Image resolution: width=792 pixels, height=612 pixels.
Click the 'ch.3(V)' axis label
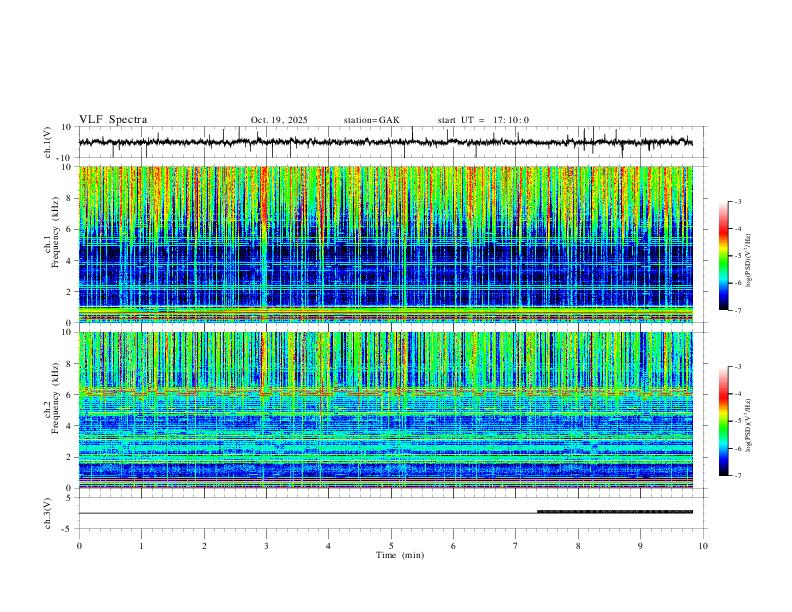[x=49, y=514]
